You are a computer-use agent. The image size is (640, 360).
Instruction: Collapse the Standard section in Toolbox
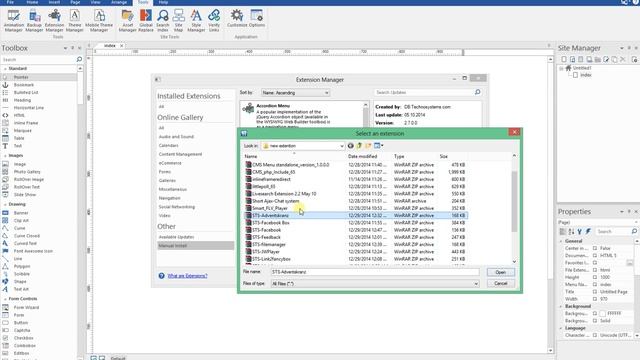(x=5, y=69)
